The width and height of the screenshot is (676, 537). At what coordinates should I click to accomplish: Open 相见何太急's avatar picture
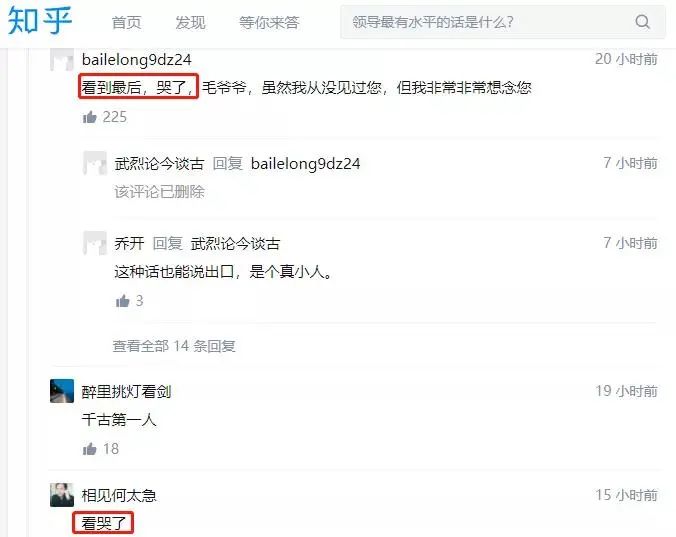(x=62, y=495)
